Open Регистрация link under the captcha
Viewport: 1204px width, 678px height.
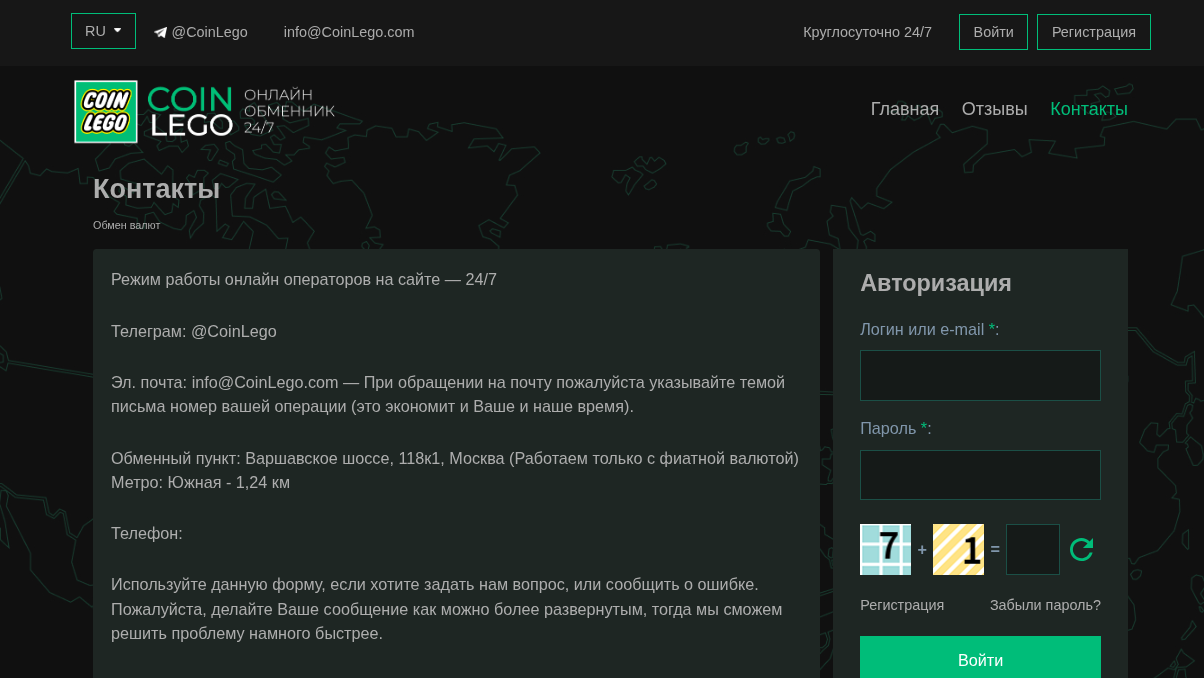[902, 605]
